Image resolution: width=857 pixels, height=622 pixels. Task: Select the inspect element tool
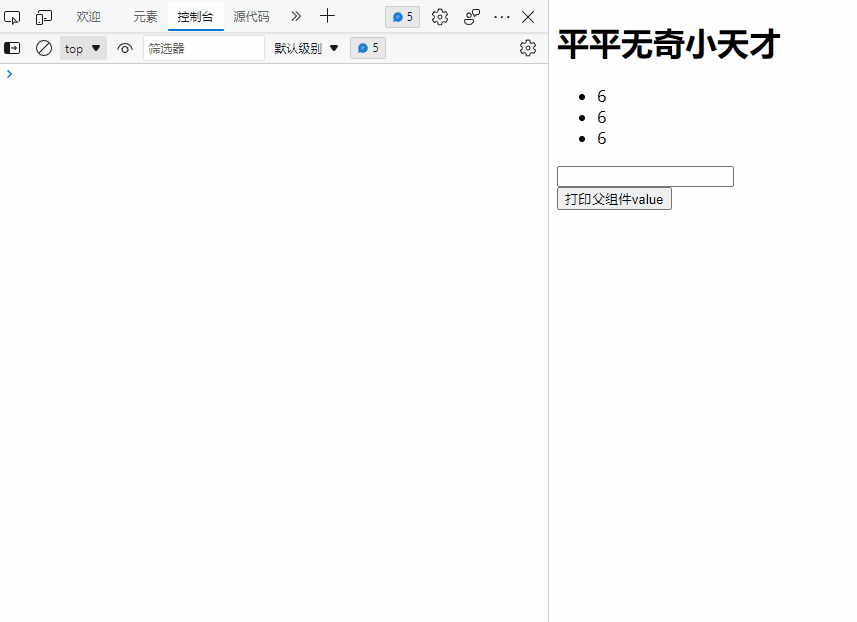12,16
